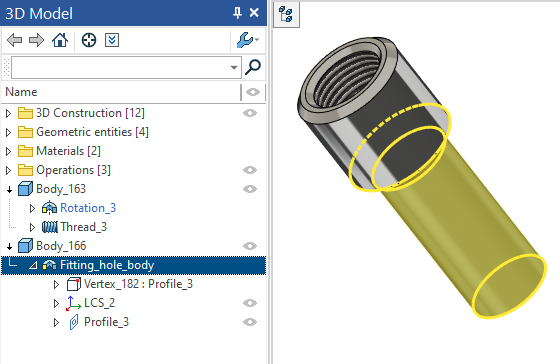The image size is (560, 364).
Task: Click the double-chevron expand-all icon
Action: click(112, 40)
